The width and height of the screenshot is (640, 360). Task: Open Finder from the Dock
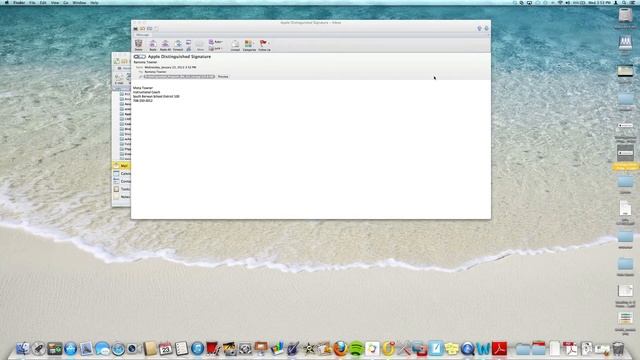pyautogui.click(x=23, y=349)
